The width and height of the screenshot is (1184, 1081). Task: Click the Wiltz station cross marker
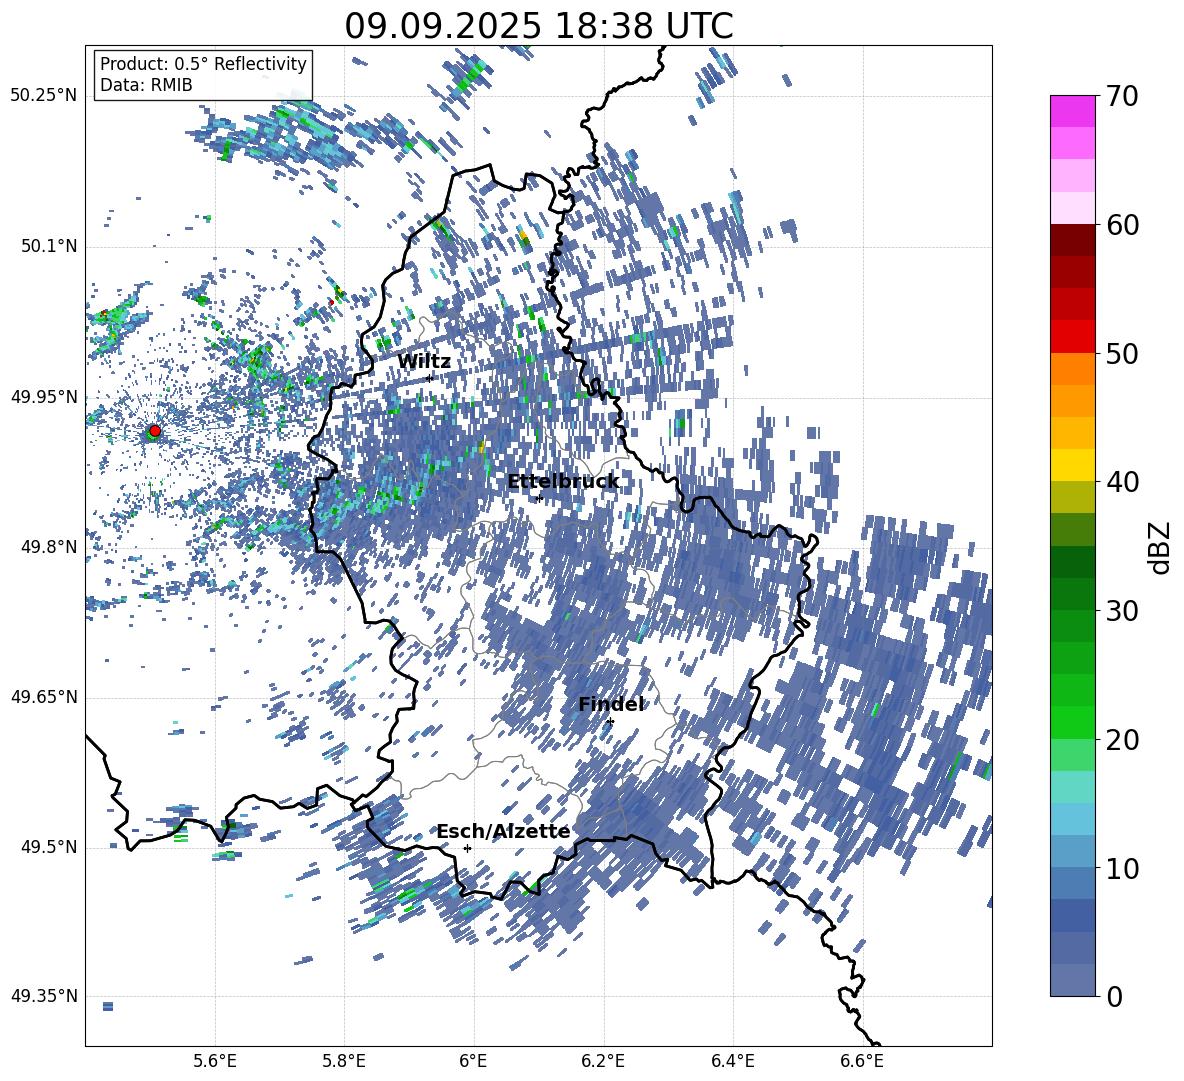pyautogui.click(x=430, y=378)
